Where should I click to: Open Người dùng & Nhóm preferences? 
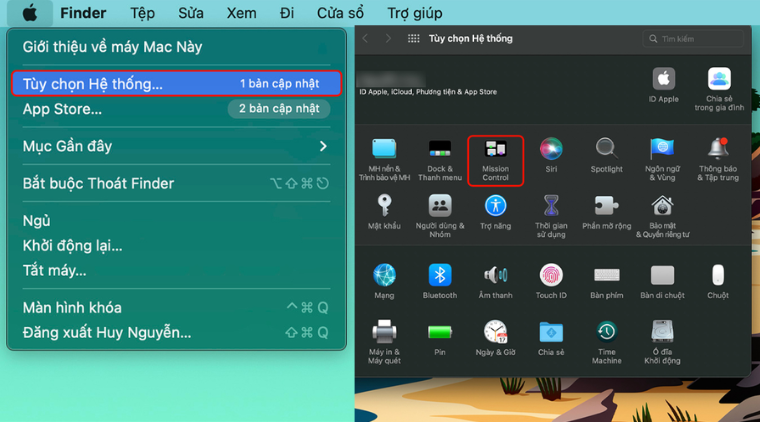(x=440, y=217)
